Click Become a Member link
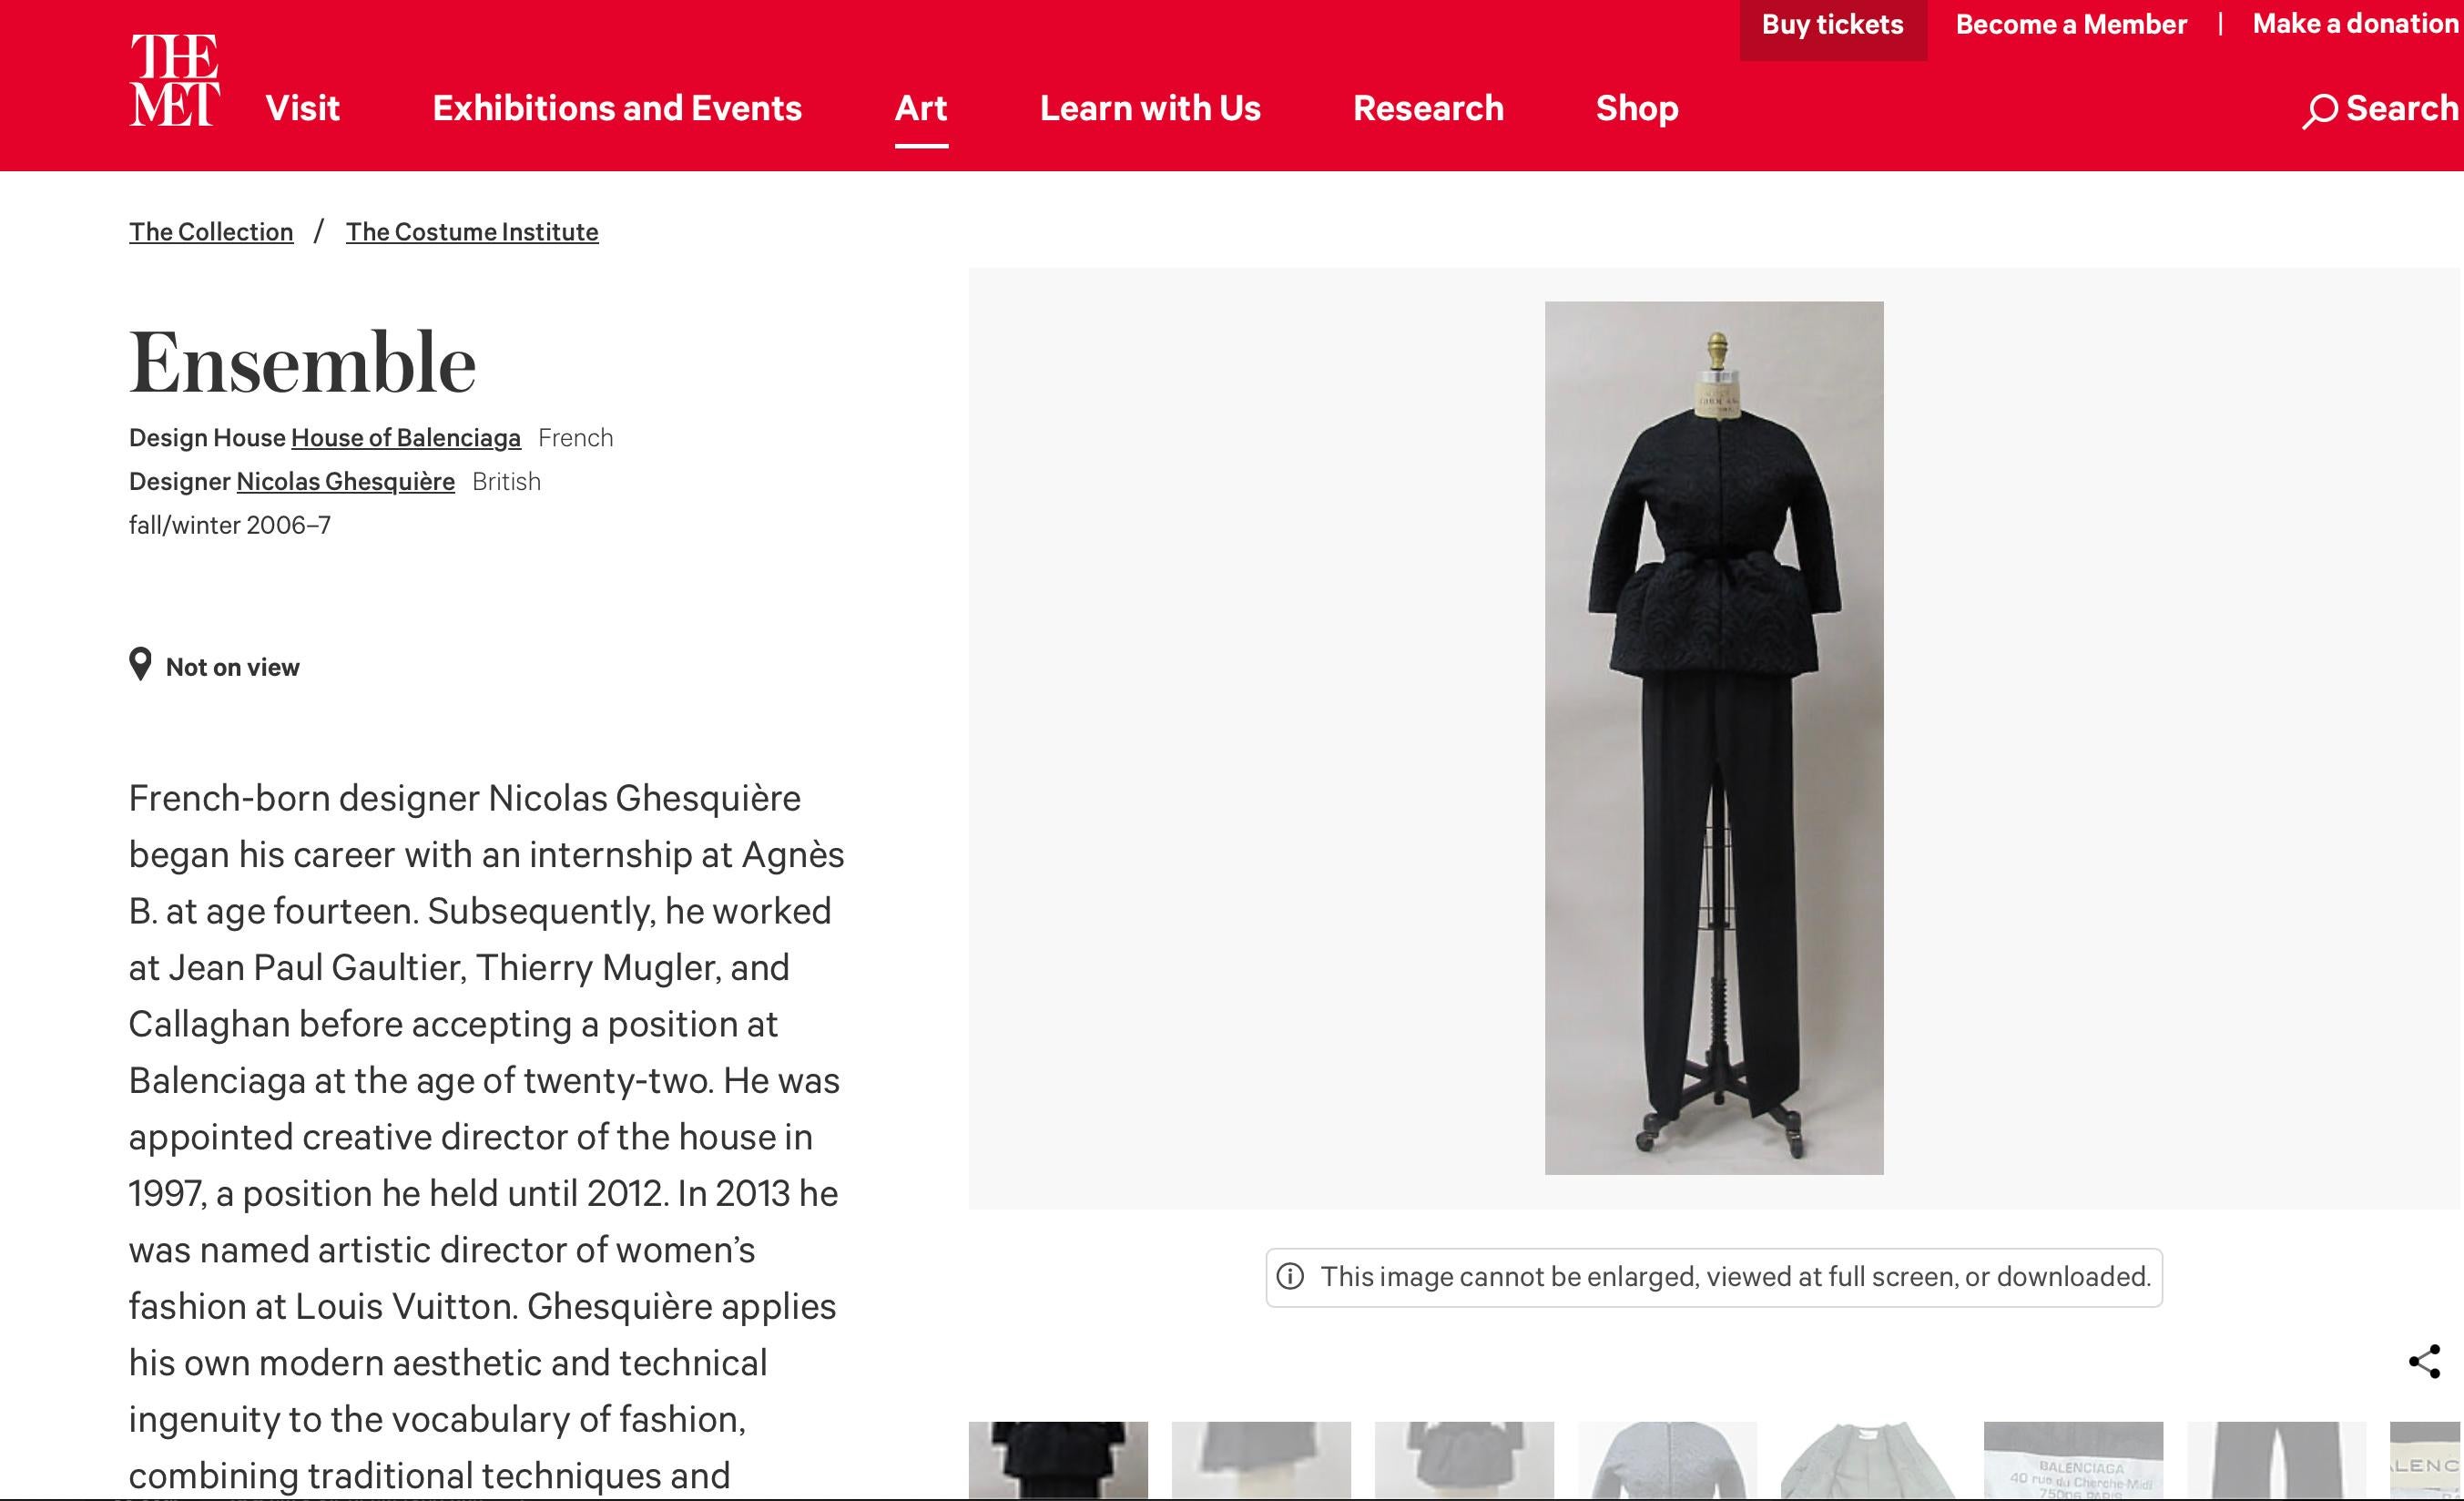Screen dimensions: 2464x1501 pos(2071,24)
